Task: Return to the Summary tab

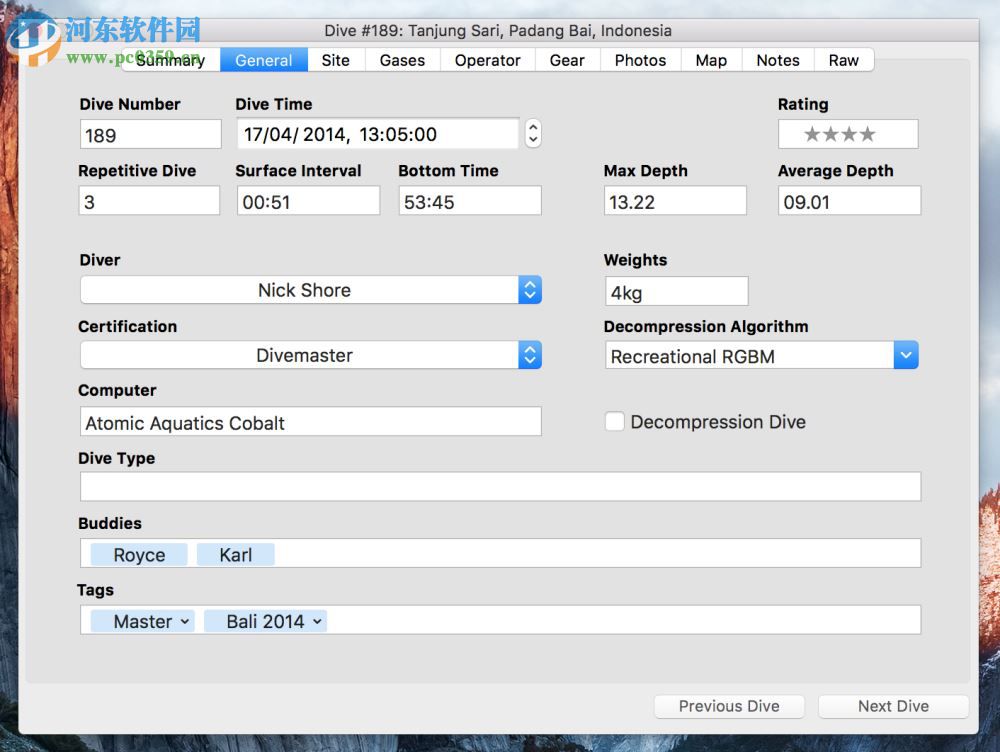Action: (170, 60)
